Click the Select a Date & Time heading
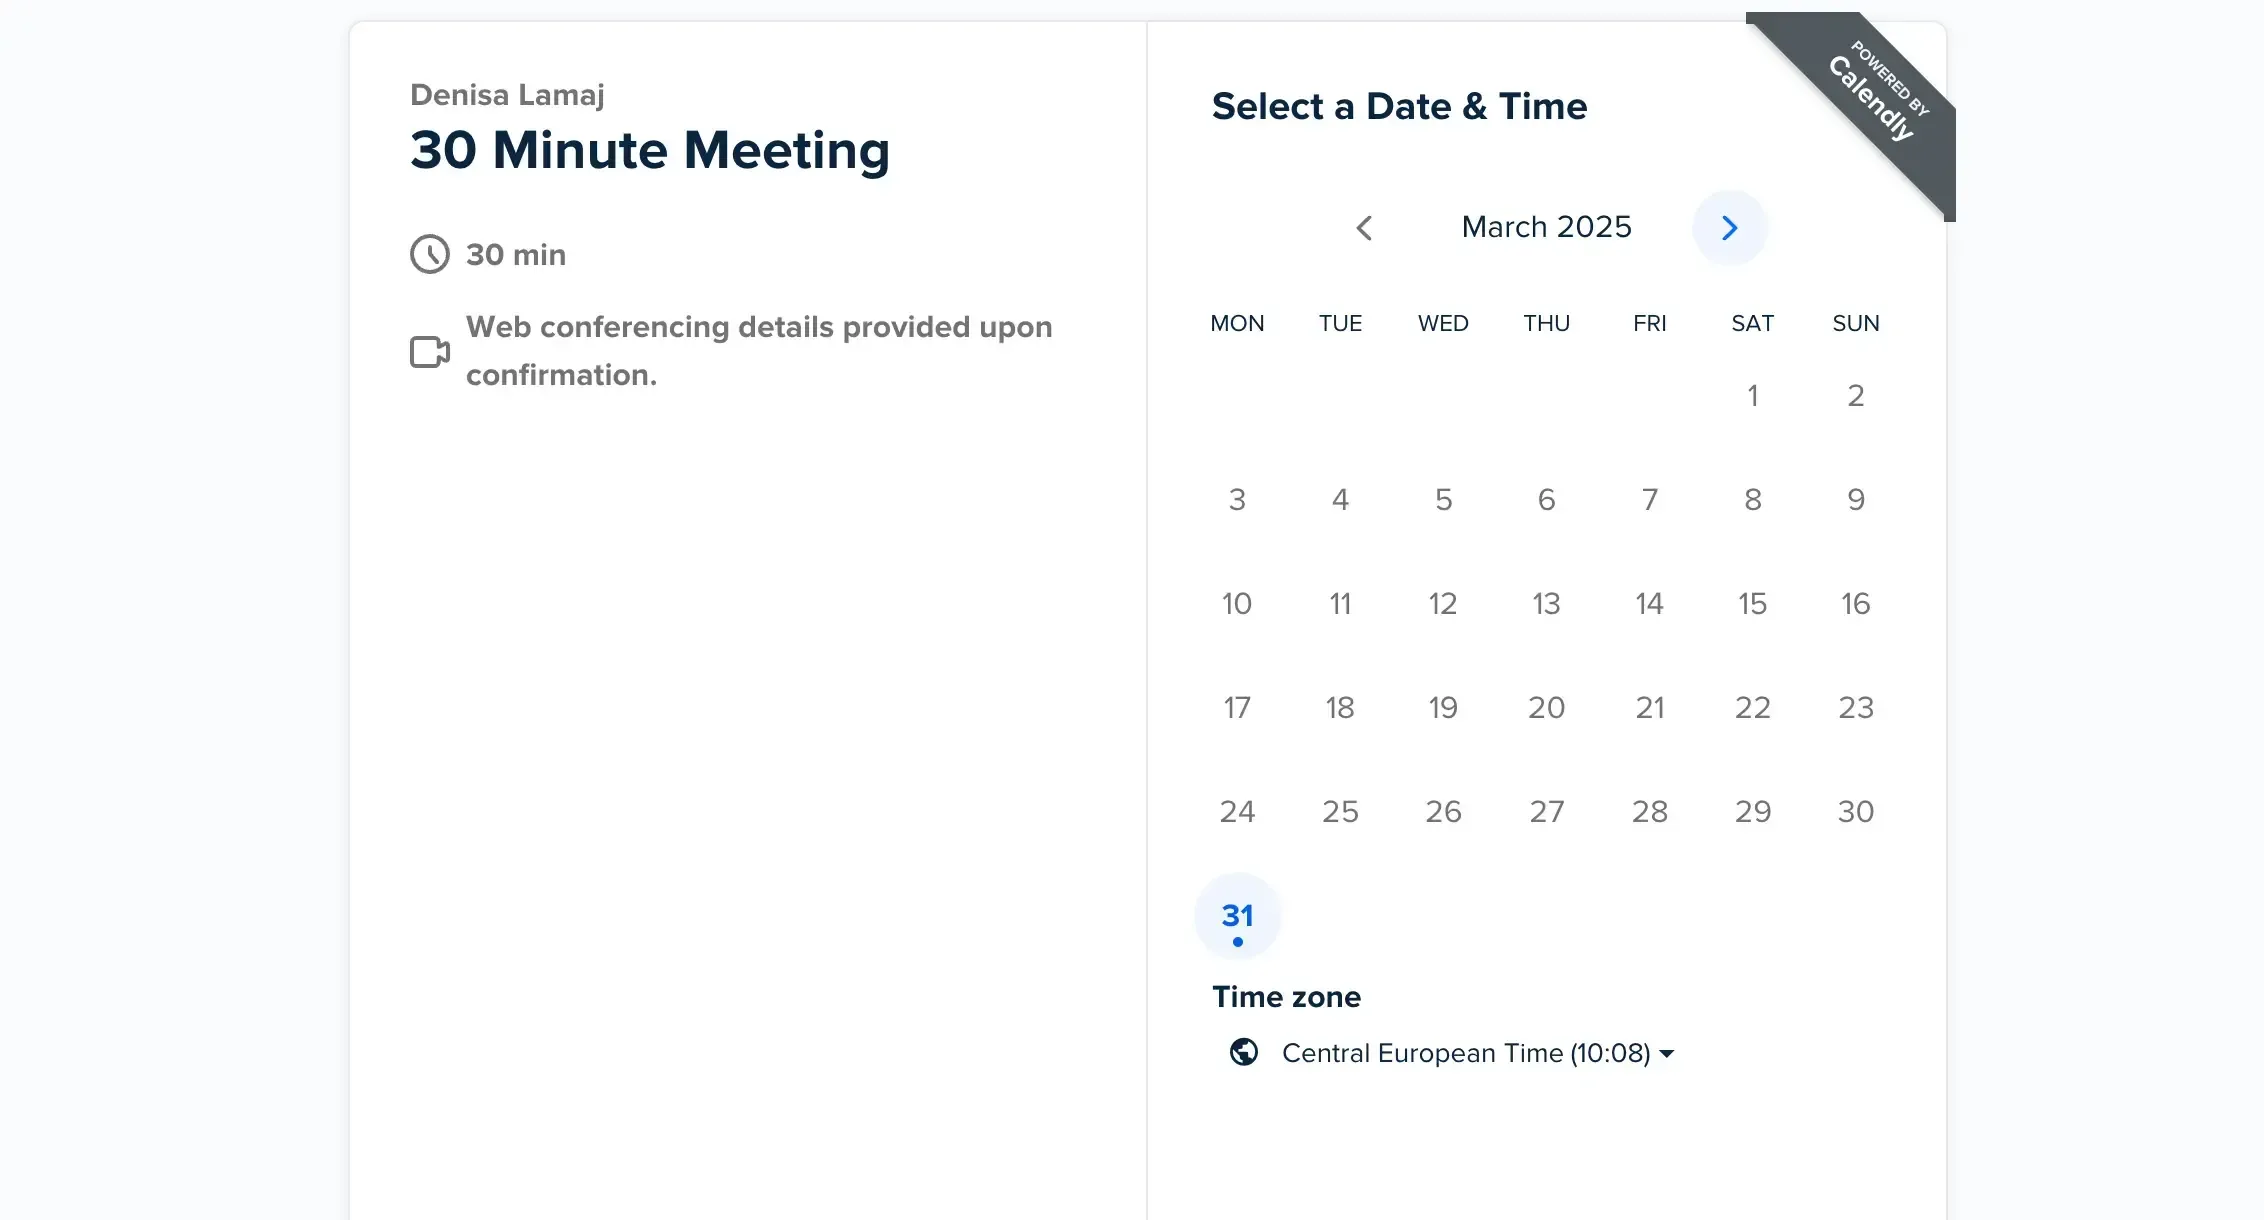Image resolution: width=2264 pixels, height=1220 pixels. (1400, 106)
